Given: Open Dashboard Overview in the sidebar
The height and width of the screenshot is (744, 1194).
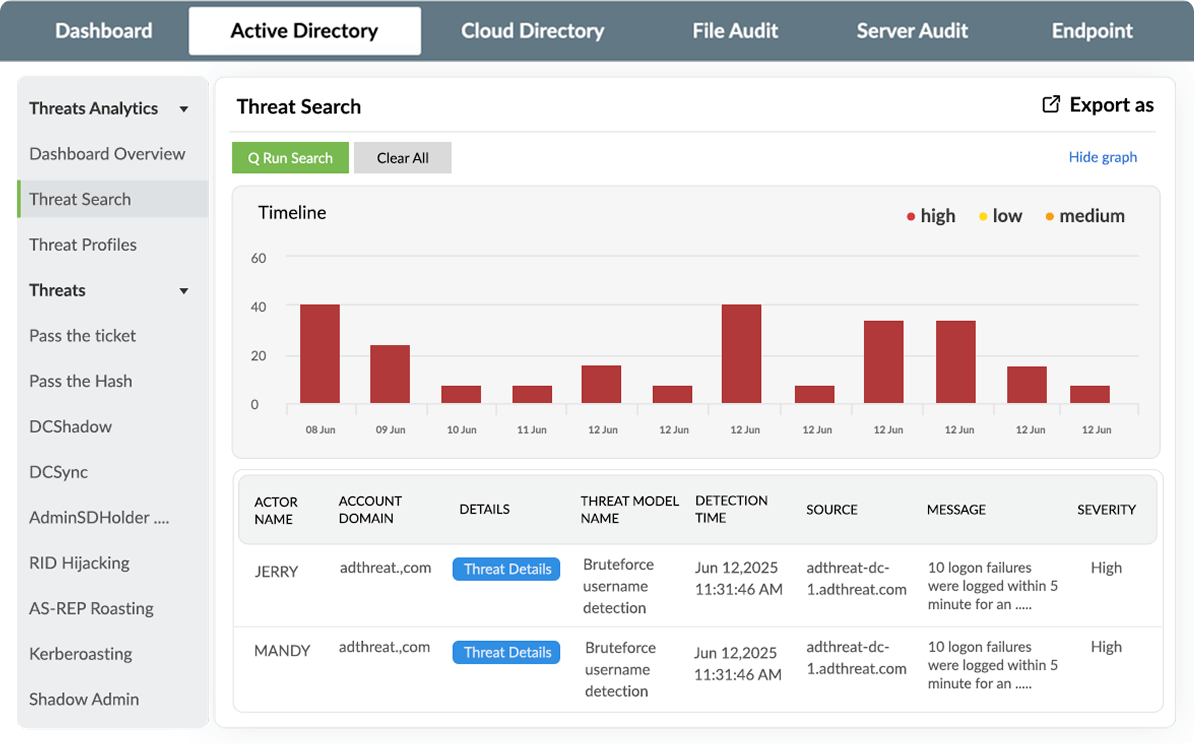Looking at the screenshot, I should click(107, 154).
